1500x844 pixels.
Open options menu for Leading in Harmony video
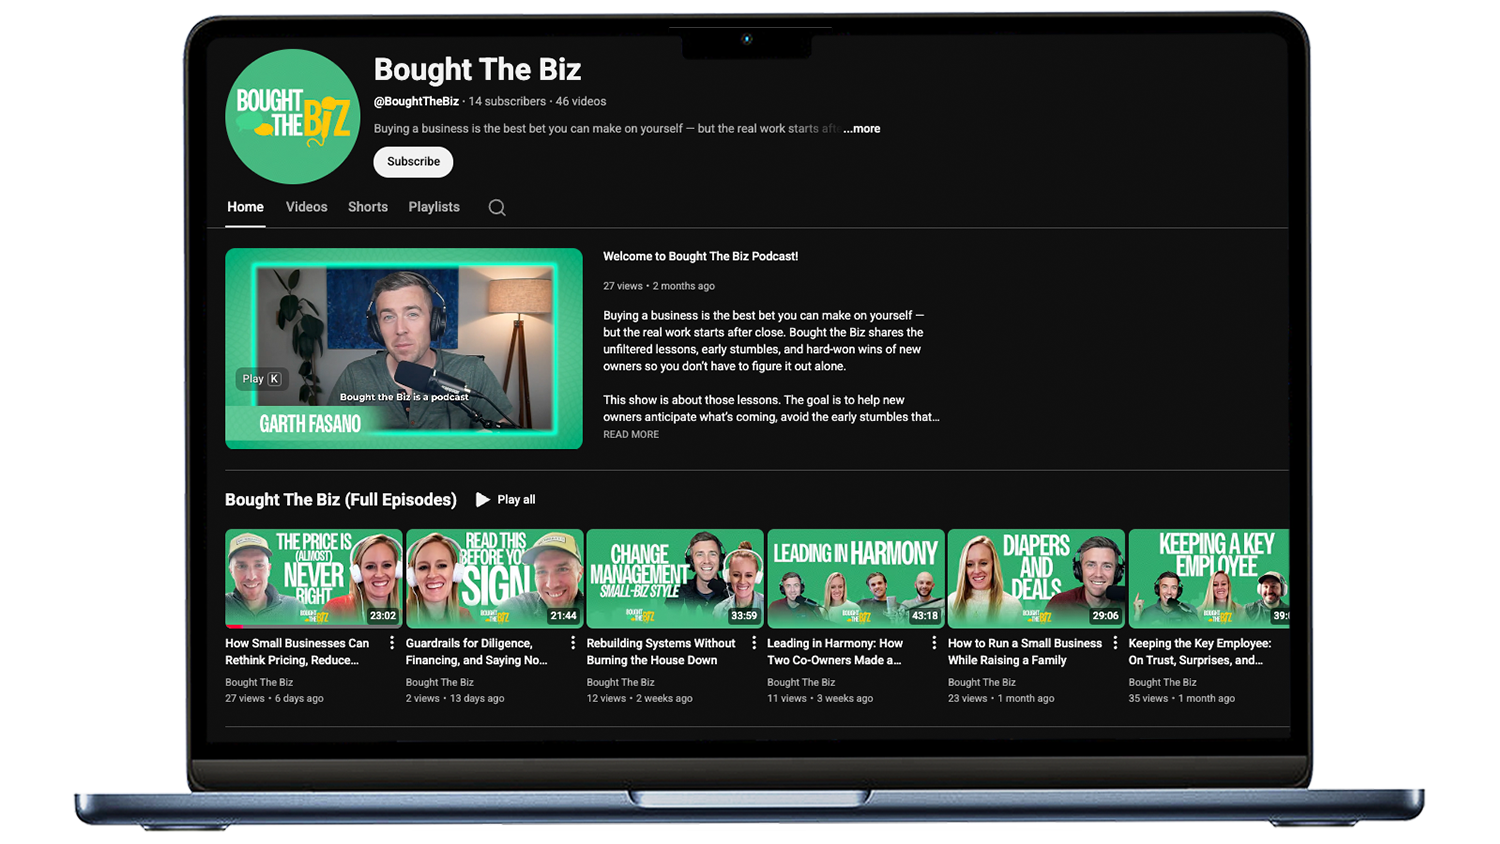pos(934,643)
